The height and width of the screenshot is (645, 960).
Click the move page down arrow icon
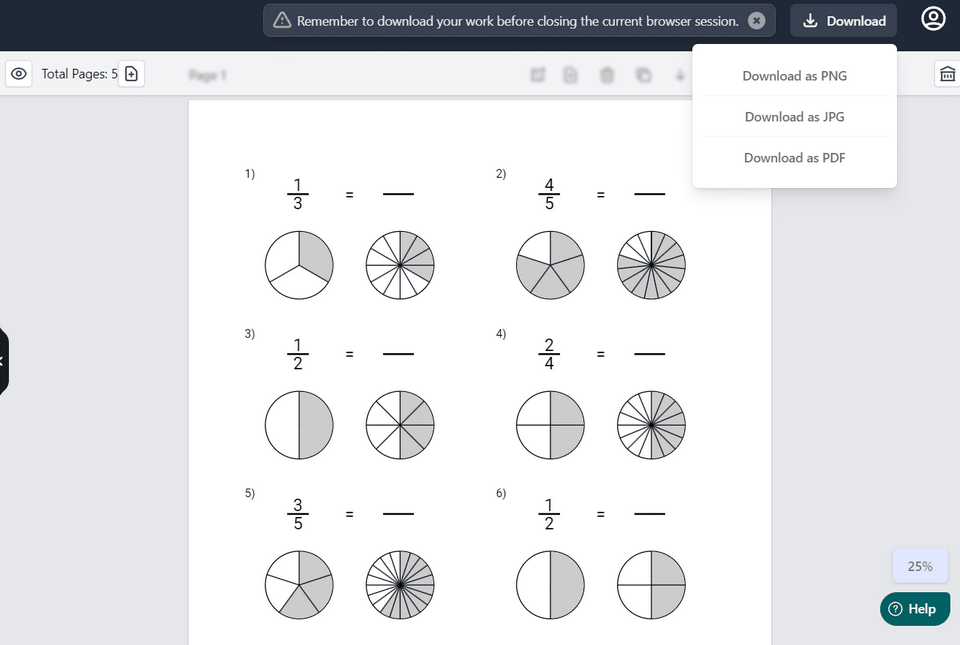pyautogui.click(x=680, y=74)
